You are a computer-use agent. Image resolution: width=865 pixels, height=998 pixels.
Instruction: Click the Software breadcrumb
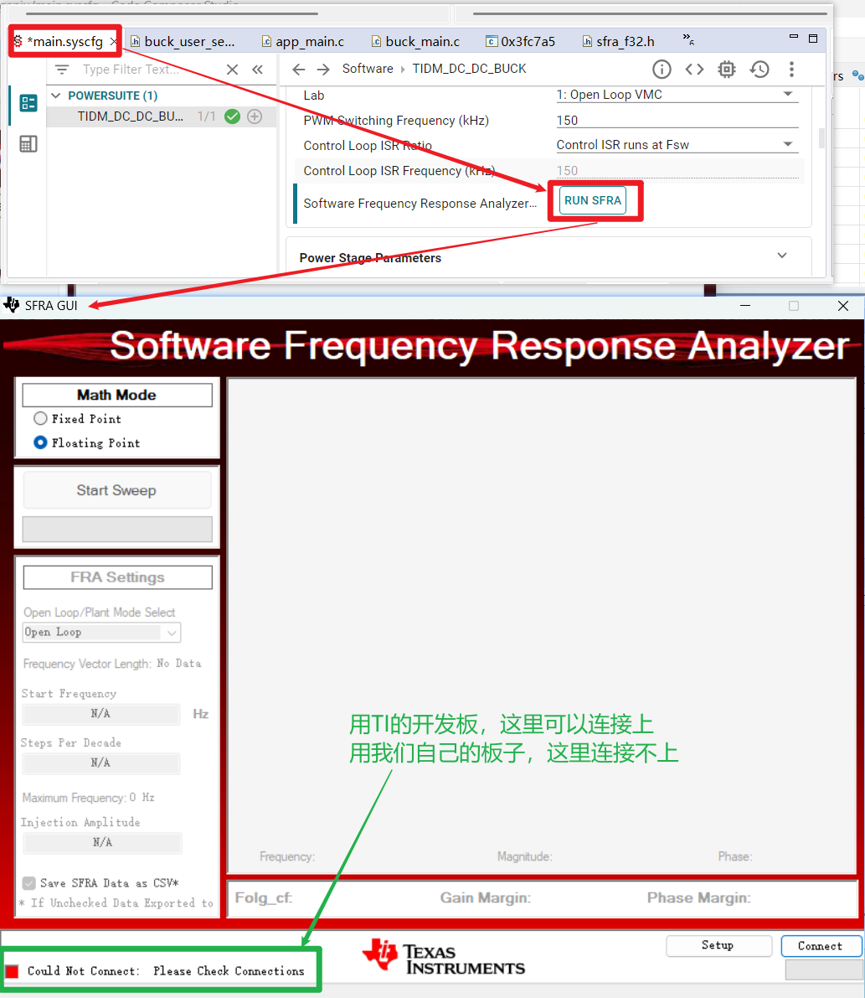point(367,69)
